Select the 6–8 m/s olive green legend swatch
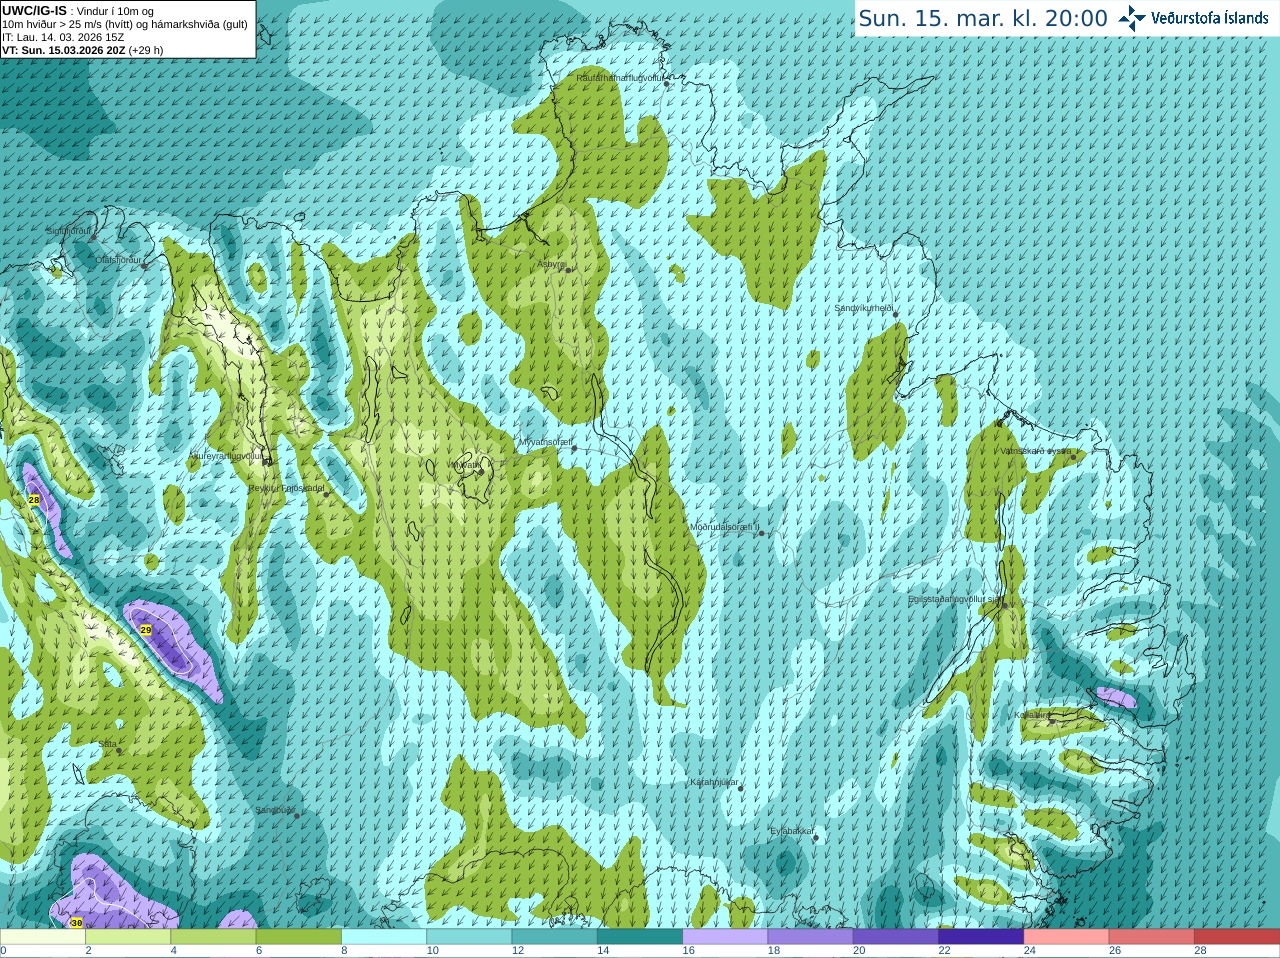Image resolution: width=1280 pixels, height=958 pixels. click(x=299, y=937)
